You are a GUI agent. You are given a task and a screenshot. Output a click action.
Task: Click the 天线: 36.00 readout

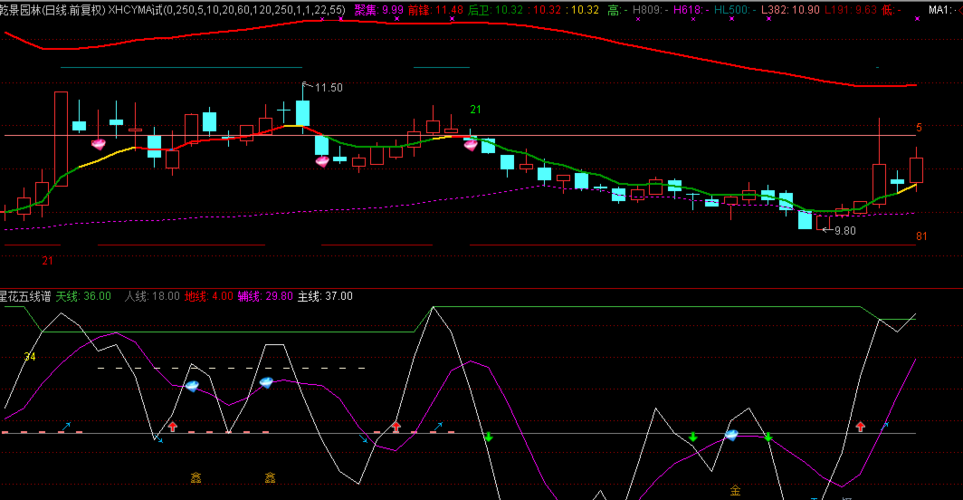84,297
